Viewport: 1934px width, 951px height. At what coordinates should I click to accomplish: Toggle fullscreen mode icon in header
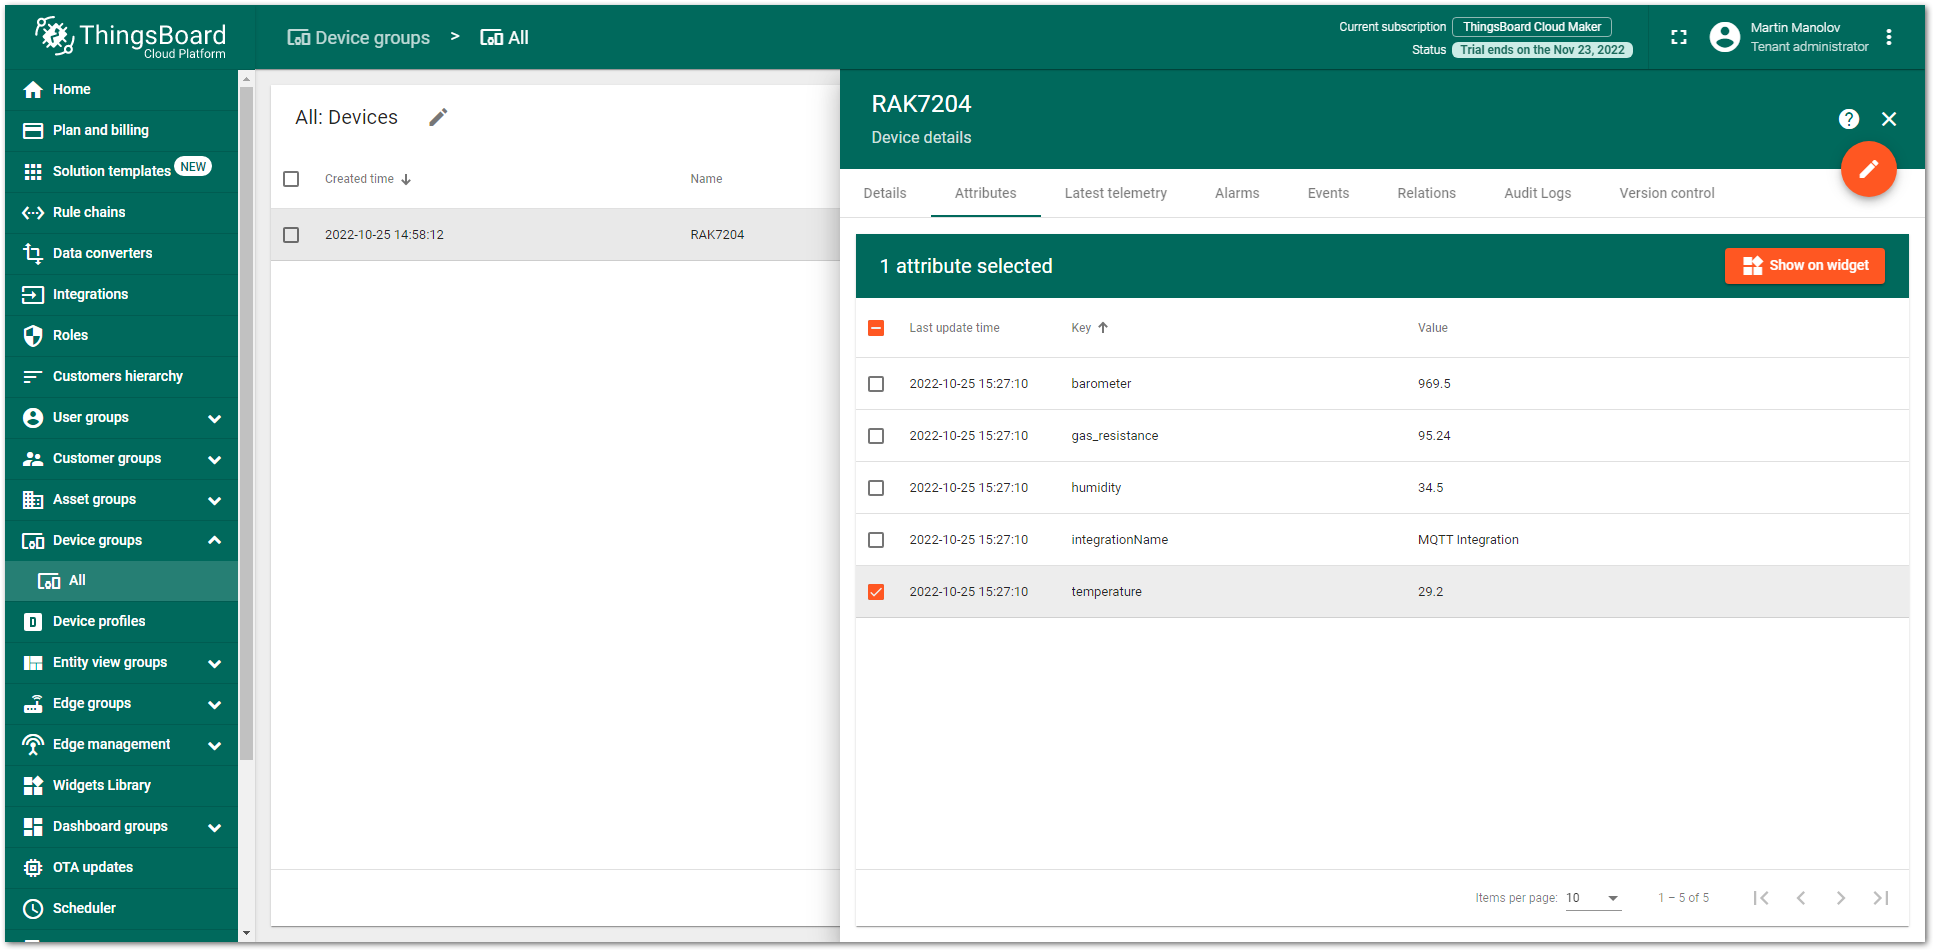pos(1679,37)
